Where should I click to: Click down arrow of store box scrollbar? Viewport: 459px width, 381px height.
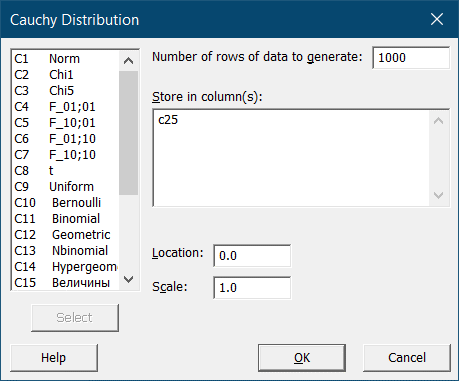pyautogui.click(x=439, y=195)
